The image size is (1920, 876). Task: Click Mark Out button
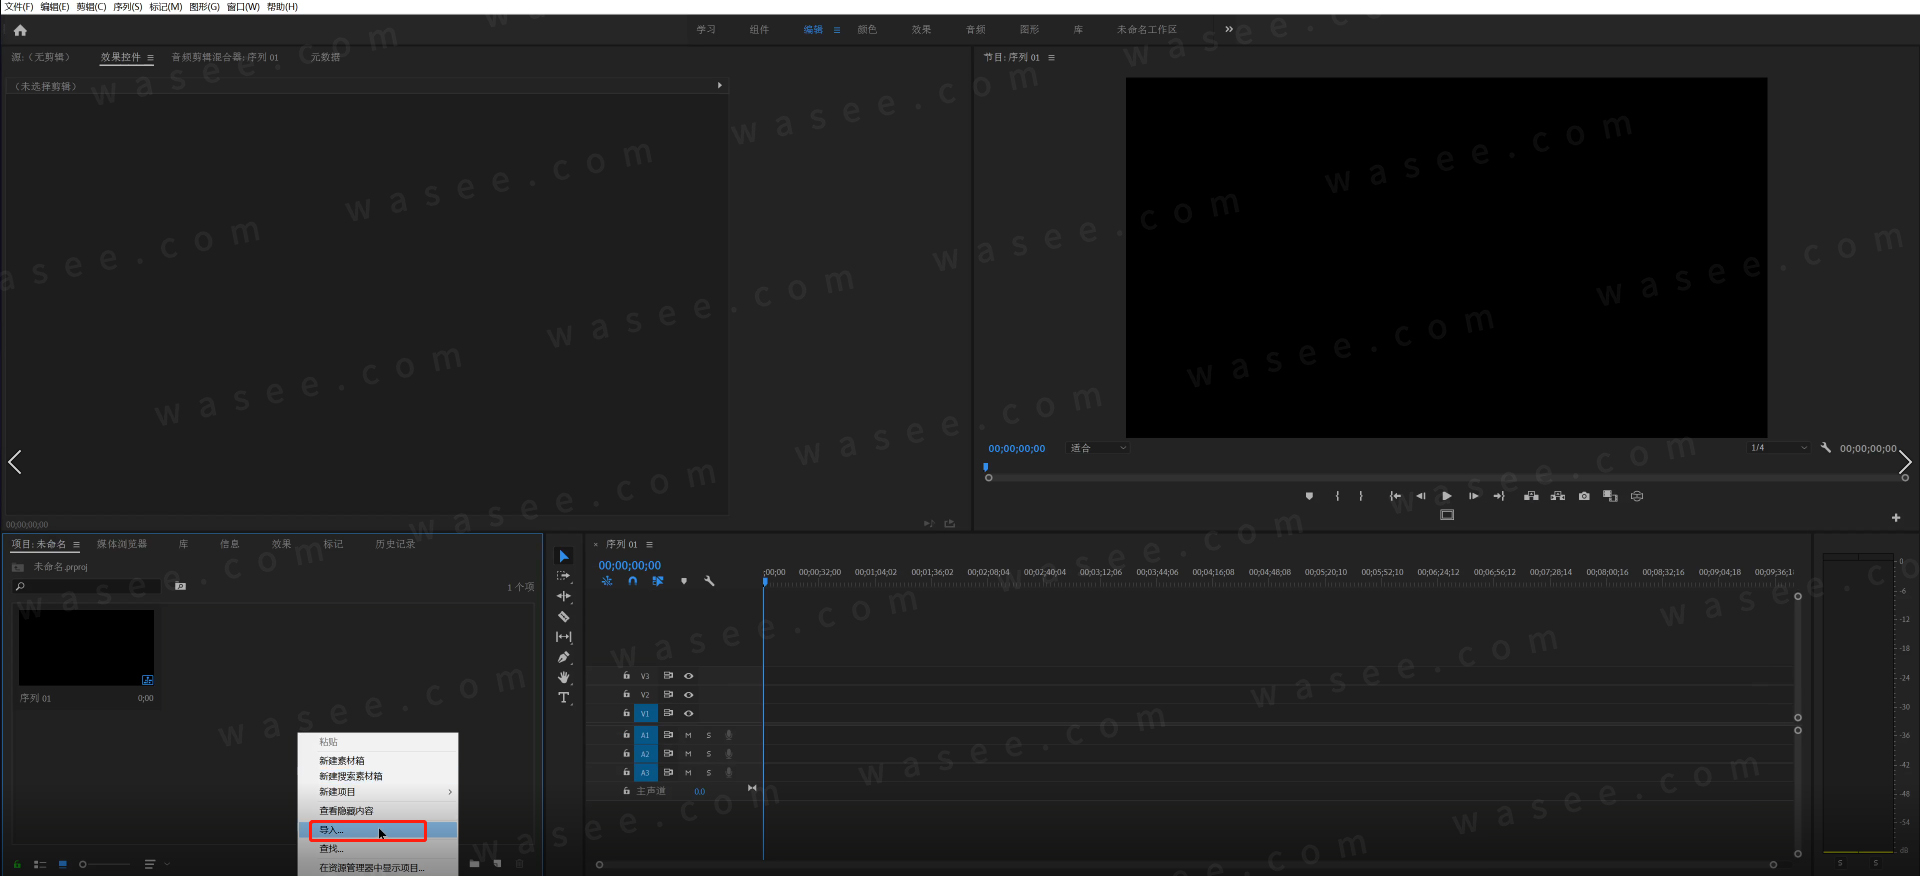point(1361,496)
